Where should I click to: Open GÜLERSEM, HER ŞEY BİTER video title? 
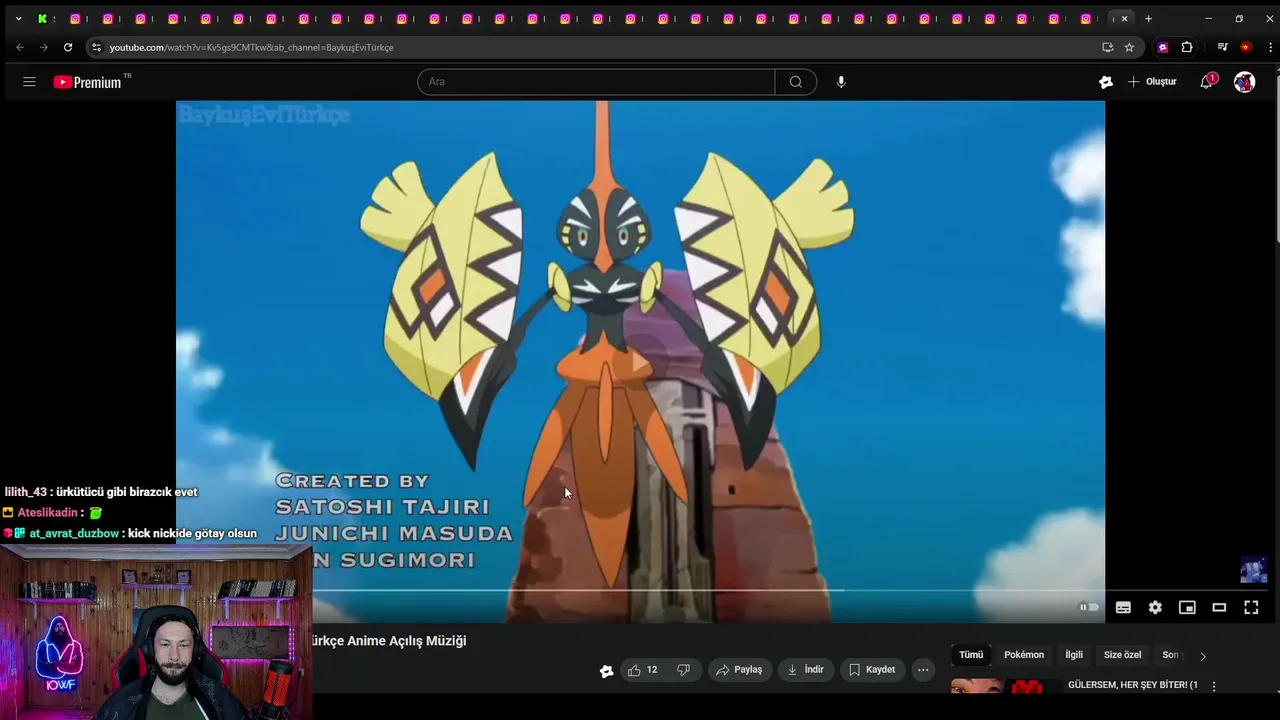coord(1132,685)
